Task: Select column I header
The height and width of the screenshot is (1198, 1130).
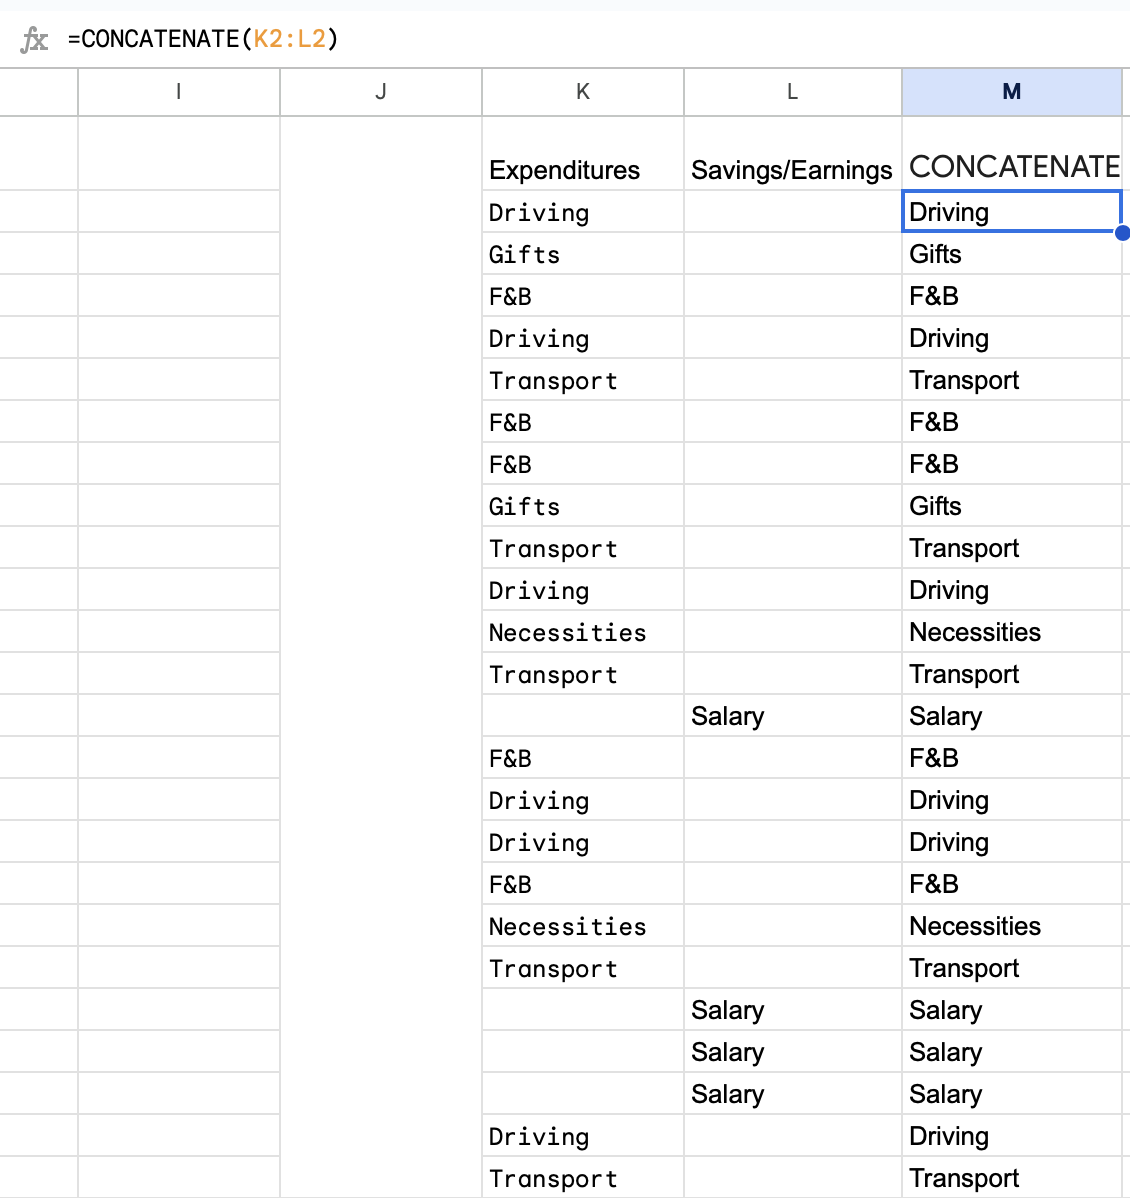Action: [179, 92]
